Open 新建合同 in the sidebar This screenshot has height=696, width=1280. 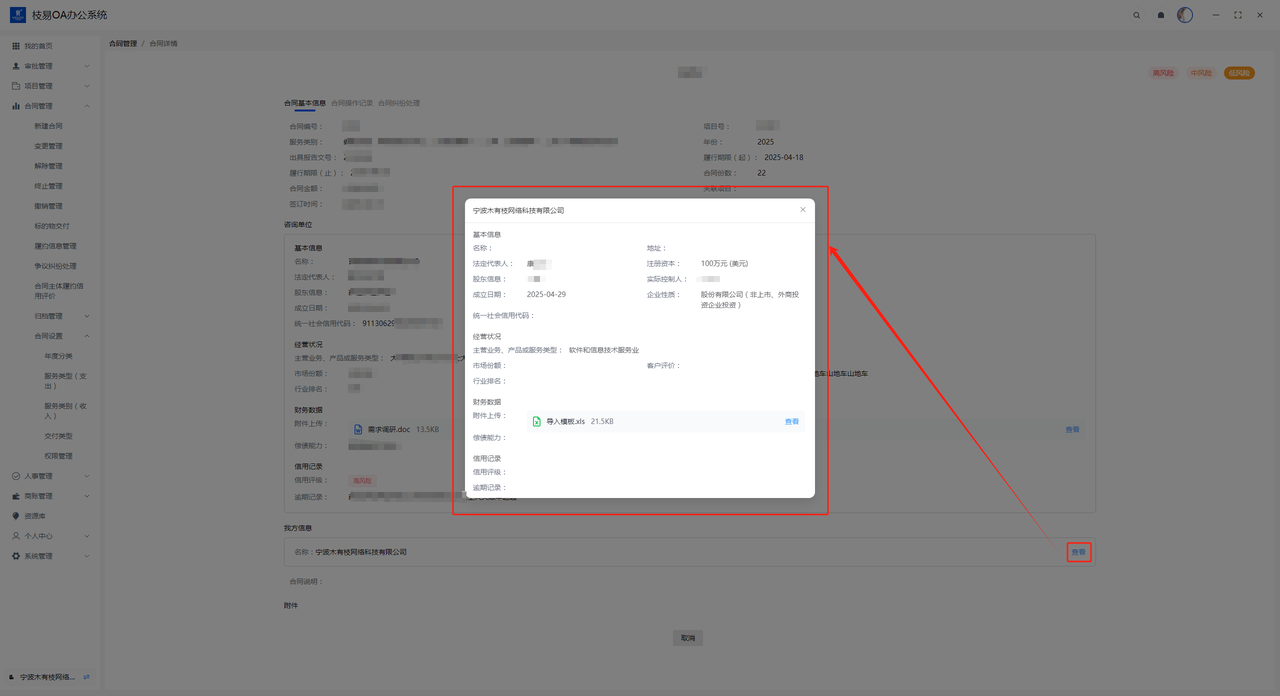(48, 126)
